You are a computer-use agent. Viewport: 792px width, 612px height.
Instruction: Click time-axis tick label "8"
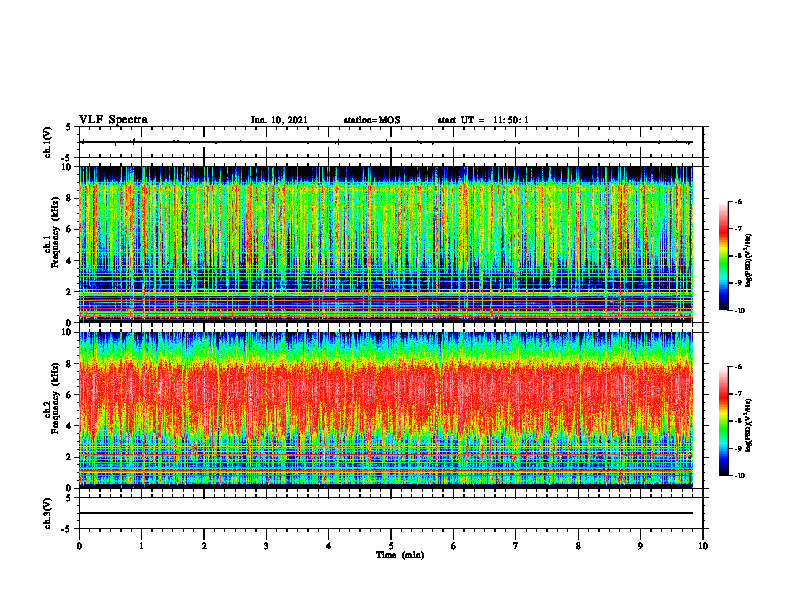(x=578, y=546)
